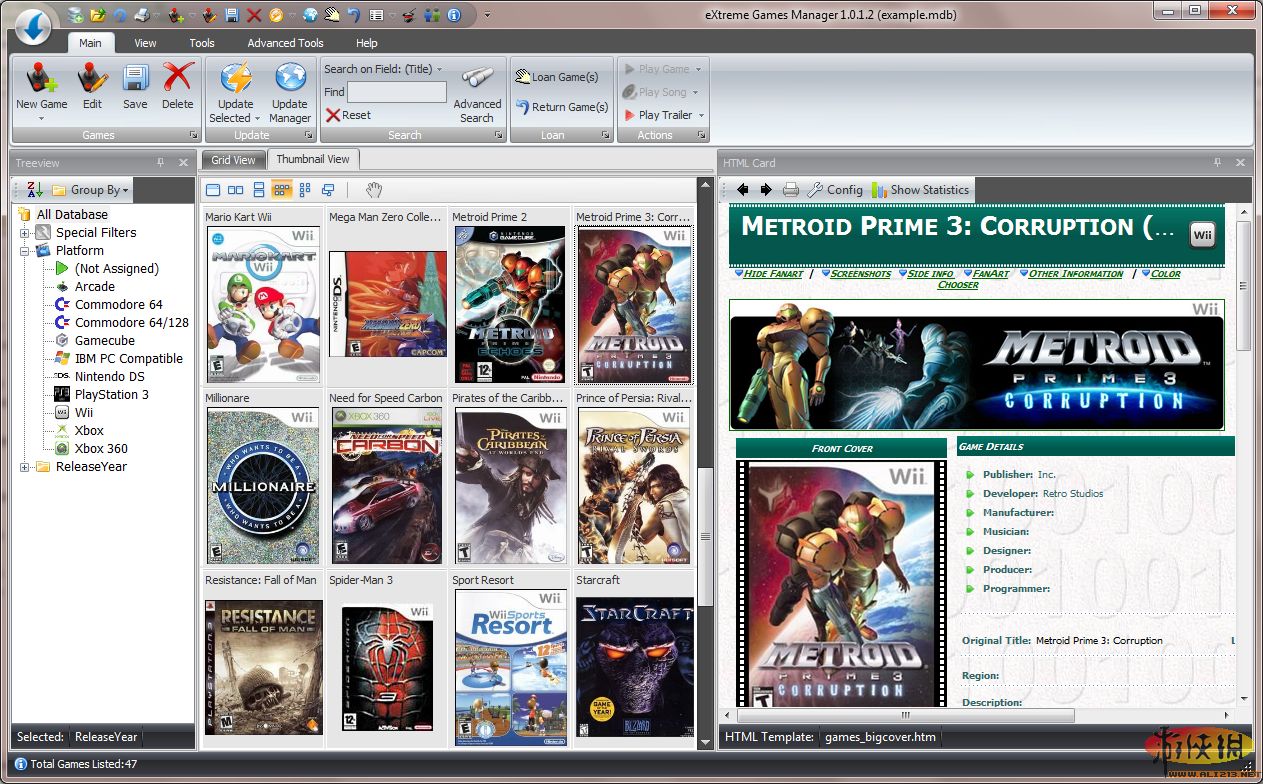
Task: Select the PlayStation 3 platform
Action: (111, 394)
